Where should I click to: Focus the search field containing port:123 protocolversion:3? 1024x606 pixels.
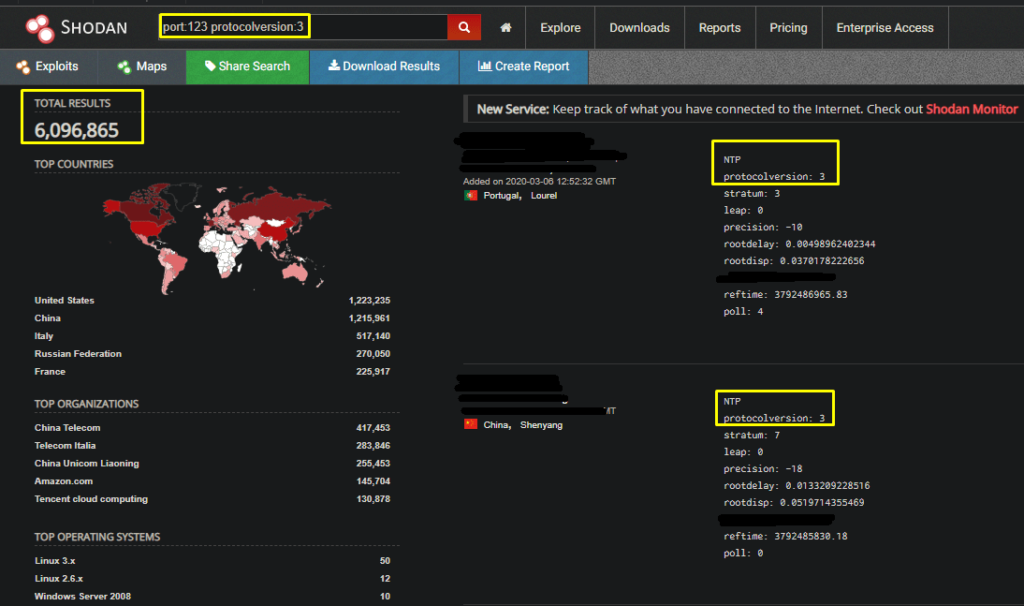pyautogui.click(x=303, y=27)
